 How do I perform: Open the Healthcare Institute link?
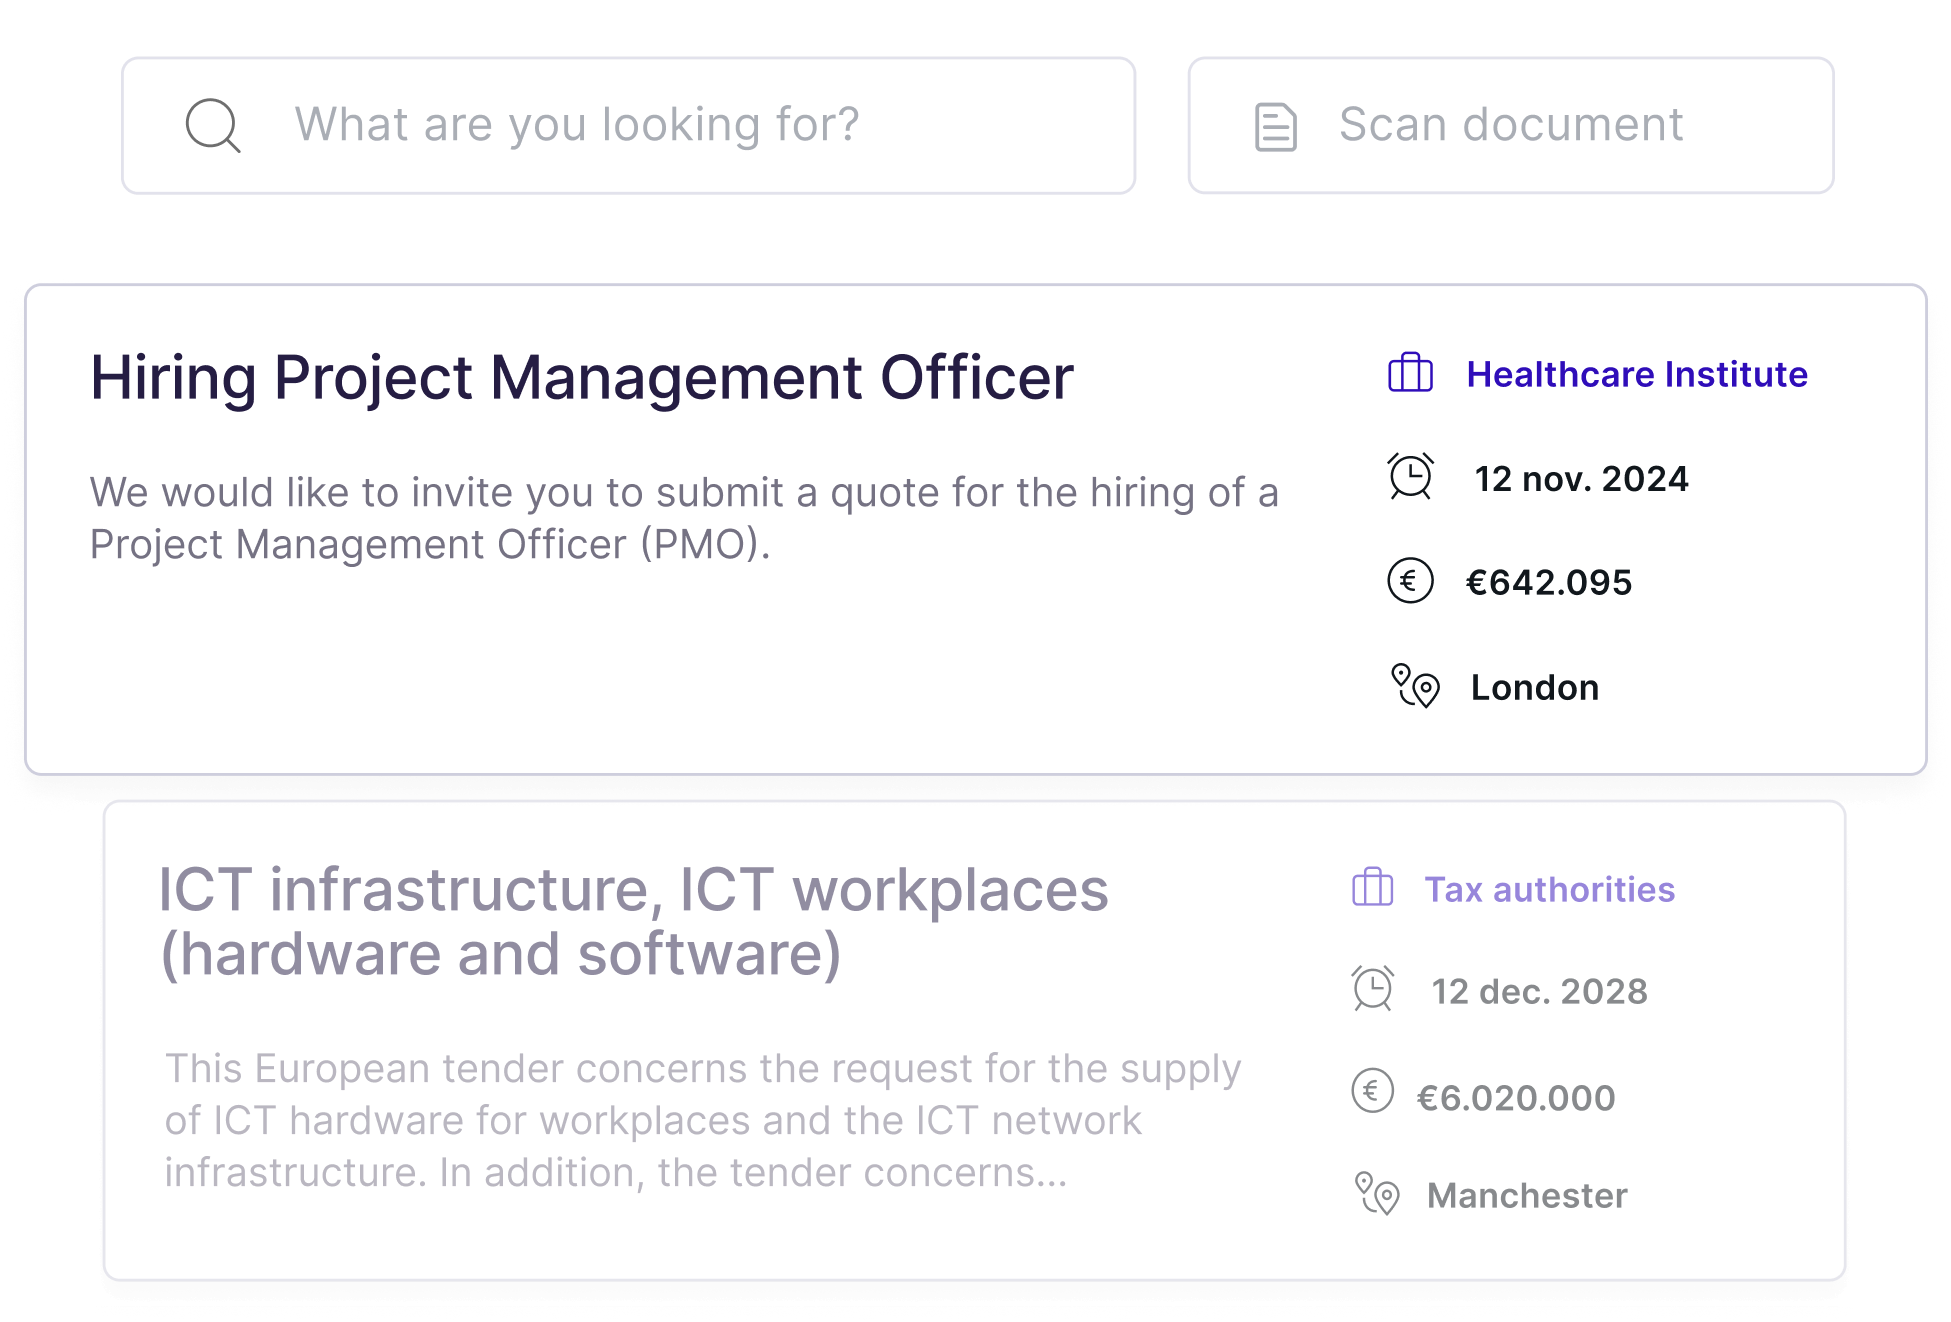(1637, 376)
